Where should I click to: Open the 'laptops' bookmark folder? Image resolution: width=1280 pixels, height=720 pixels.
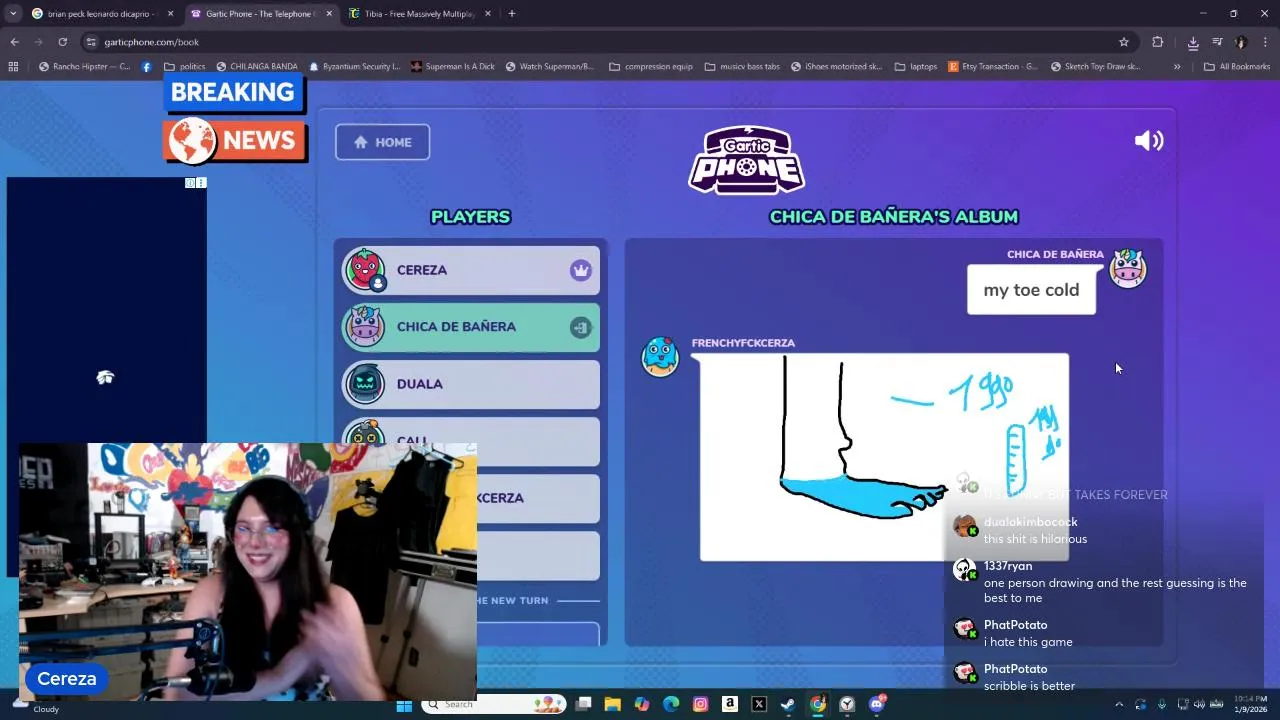tap(915, 67)
